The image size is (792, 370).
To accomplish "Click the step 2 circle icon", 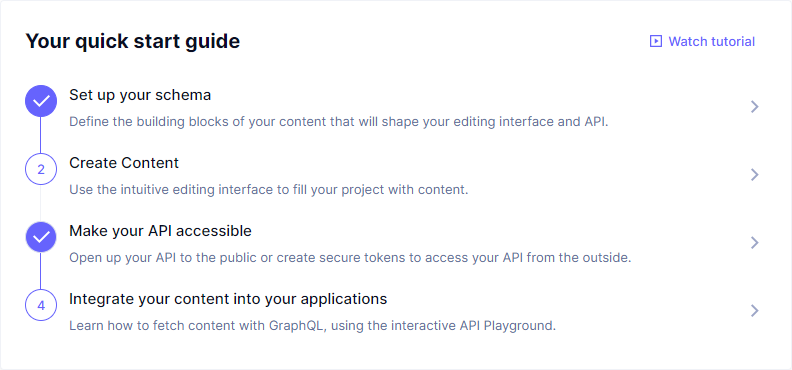I will [x=41, y=169].
